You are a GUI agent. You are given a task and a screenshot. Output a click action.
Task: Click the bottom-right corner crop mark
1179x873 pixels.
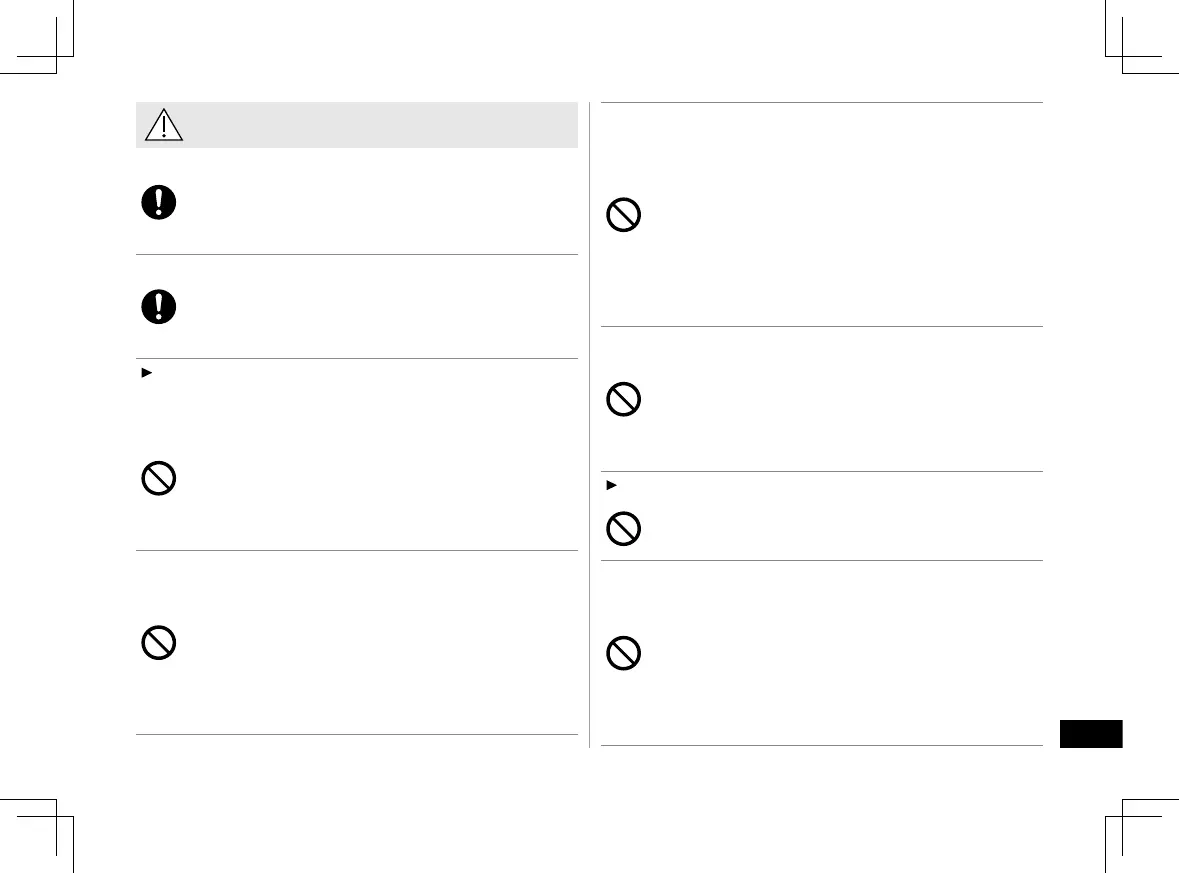(1122, 817)
